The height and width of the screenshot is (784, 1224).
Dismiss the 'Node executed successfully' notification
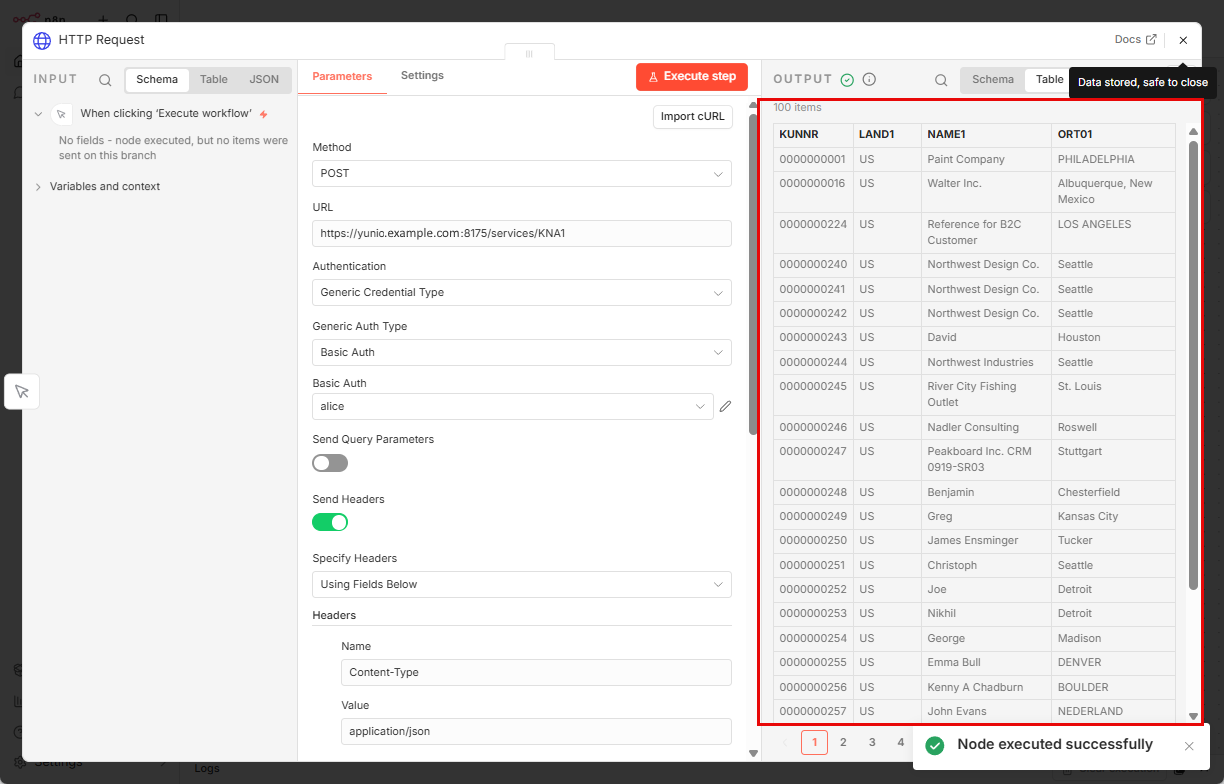pyautogui.click(x=1189, y=746)
